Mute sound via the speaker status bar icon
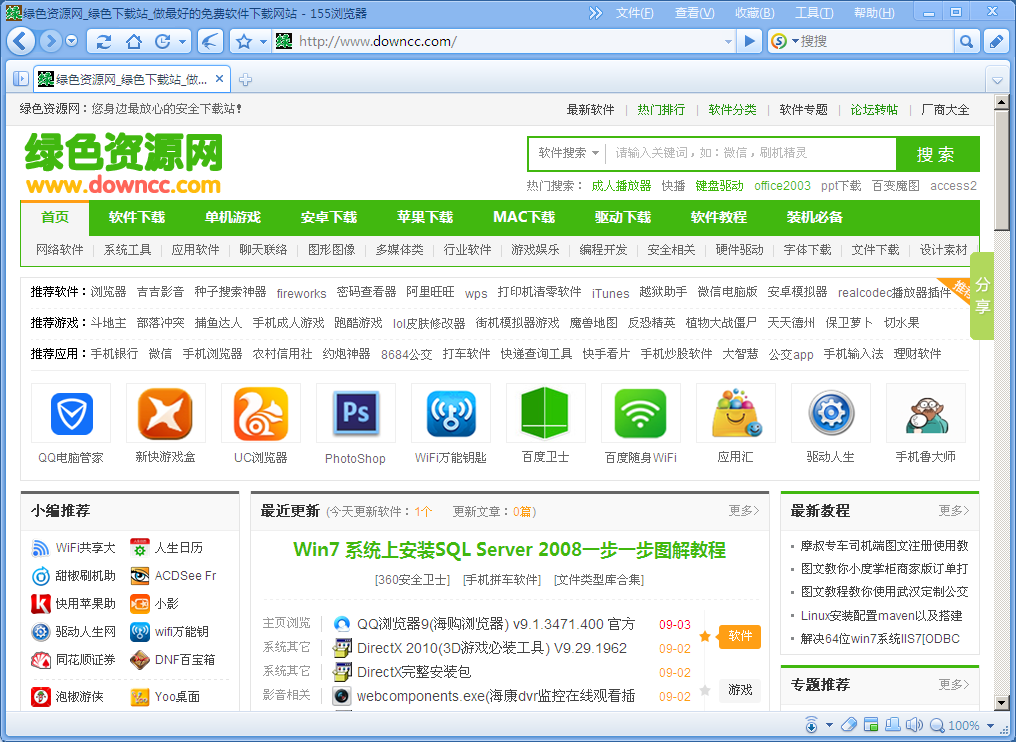Image resolution: width=1016 pixels, height=742 pixels. 914,724
